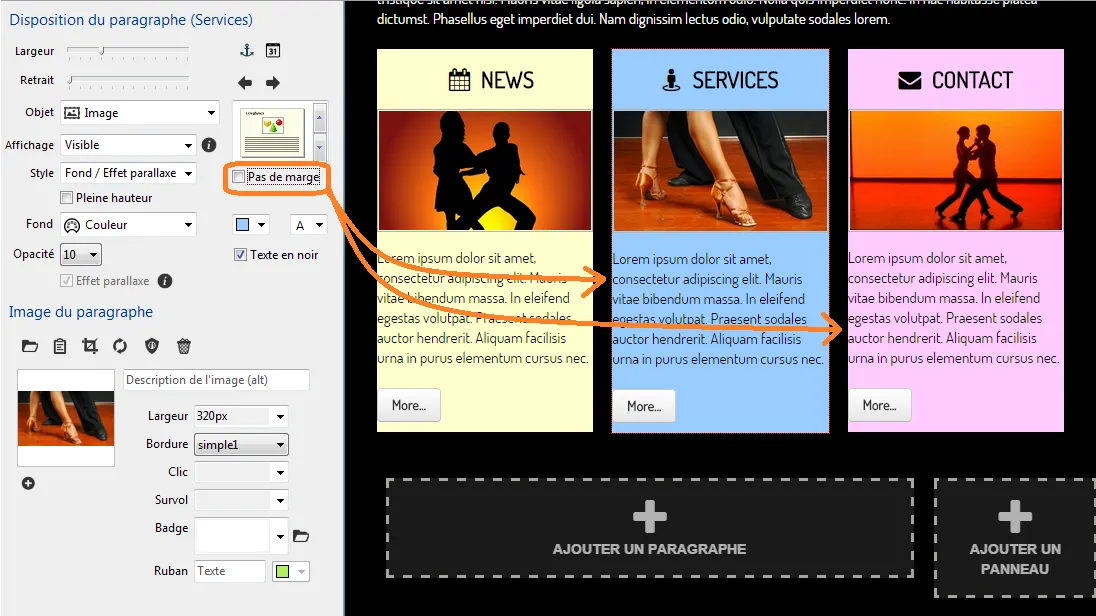The height and width of the screenshot is (616, 1096).
Task: Click the anchor icon
Action: click(246, 50)
